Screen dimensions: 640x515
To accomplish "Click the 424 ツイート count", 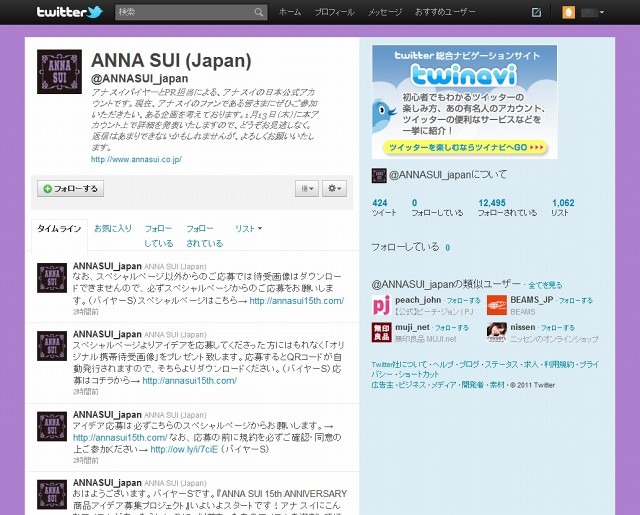I will [384, 207].
